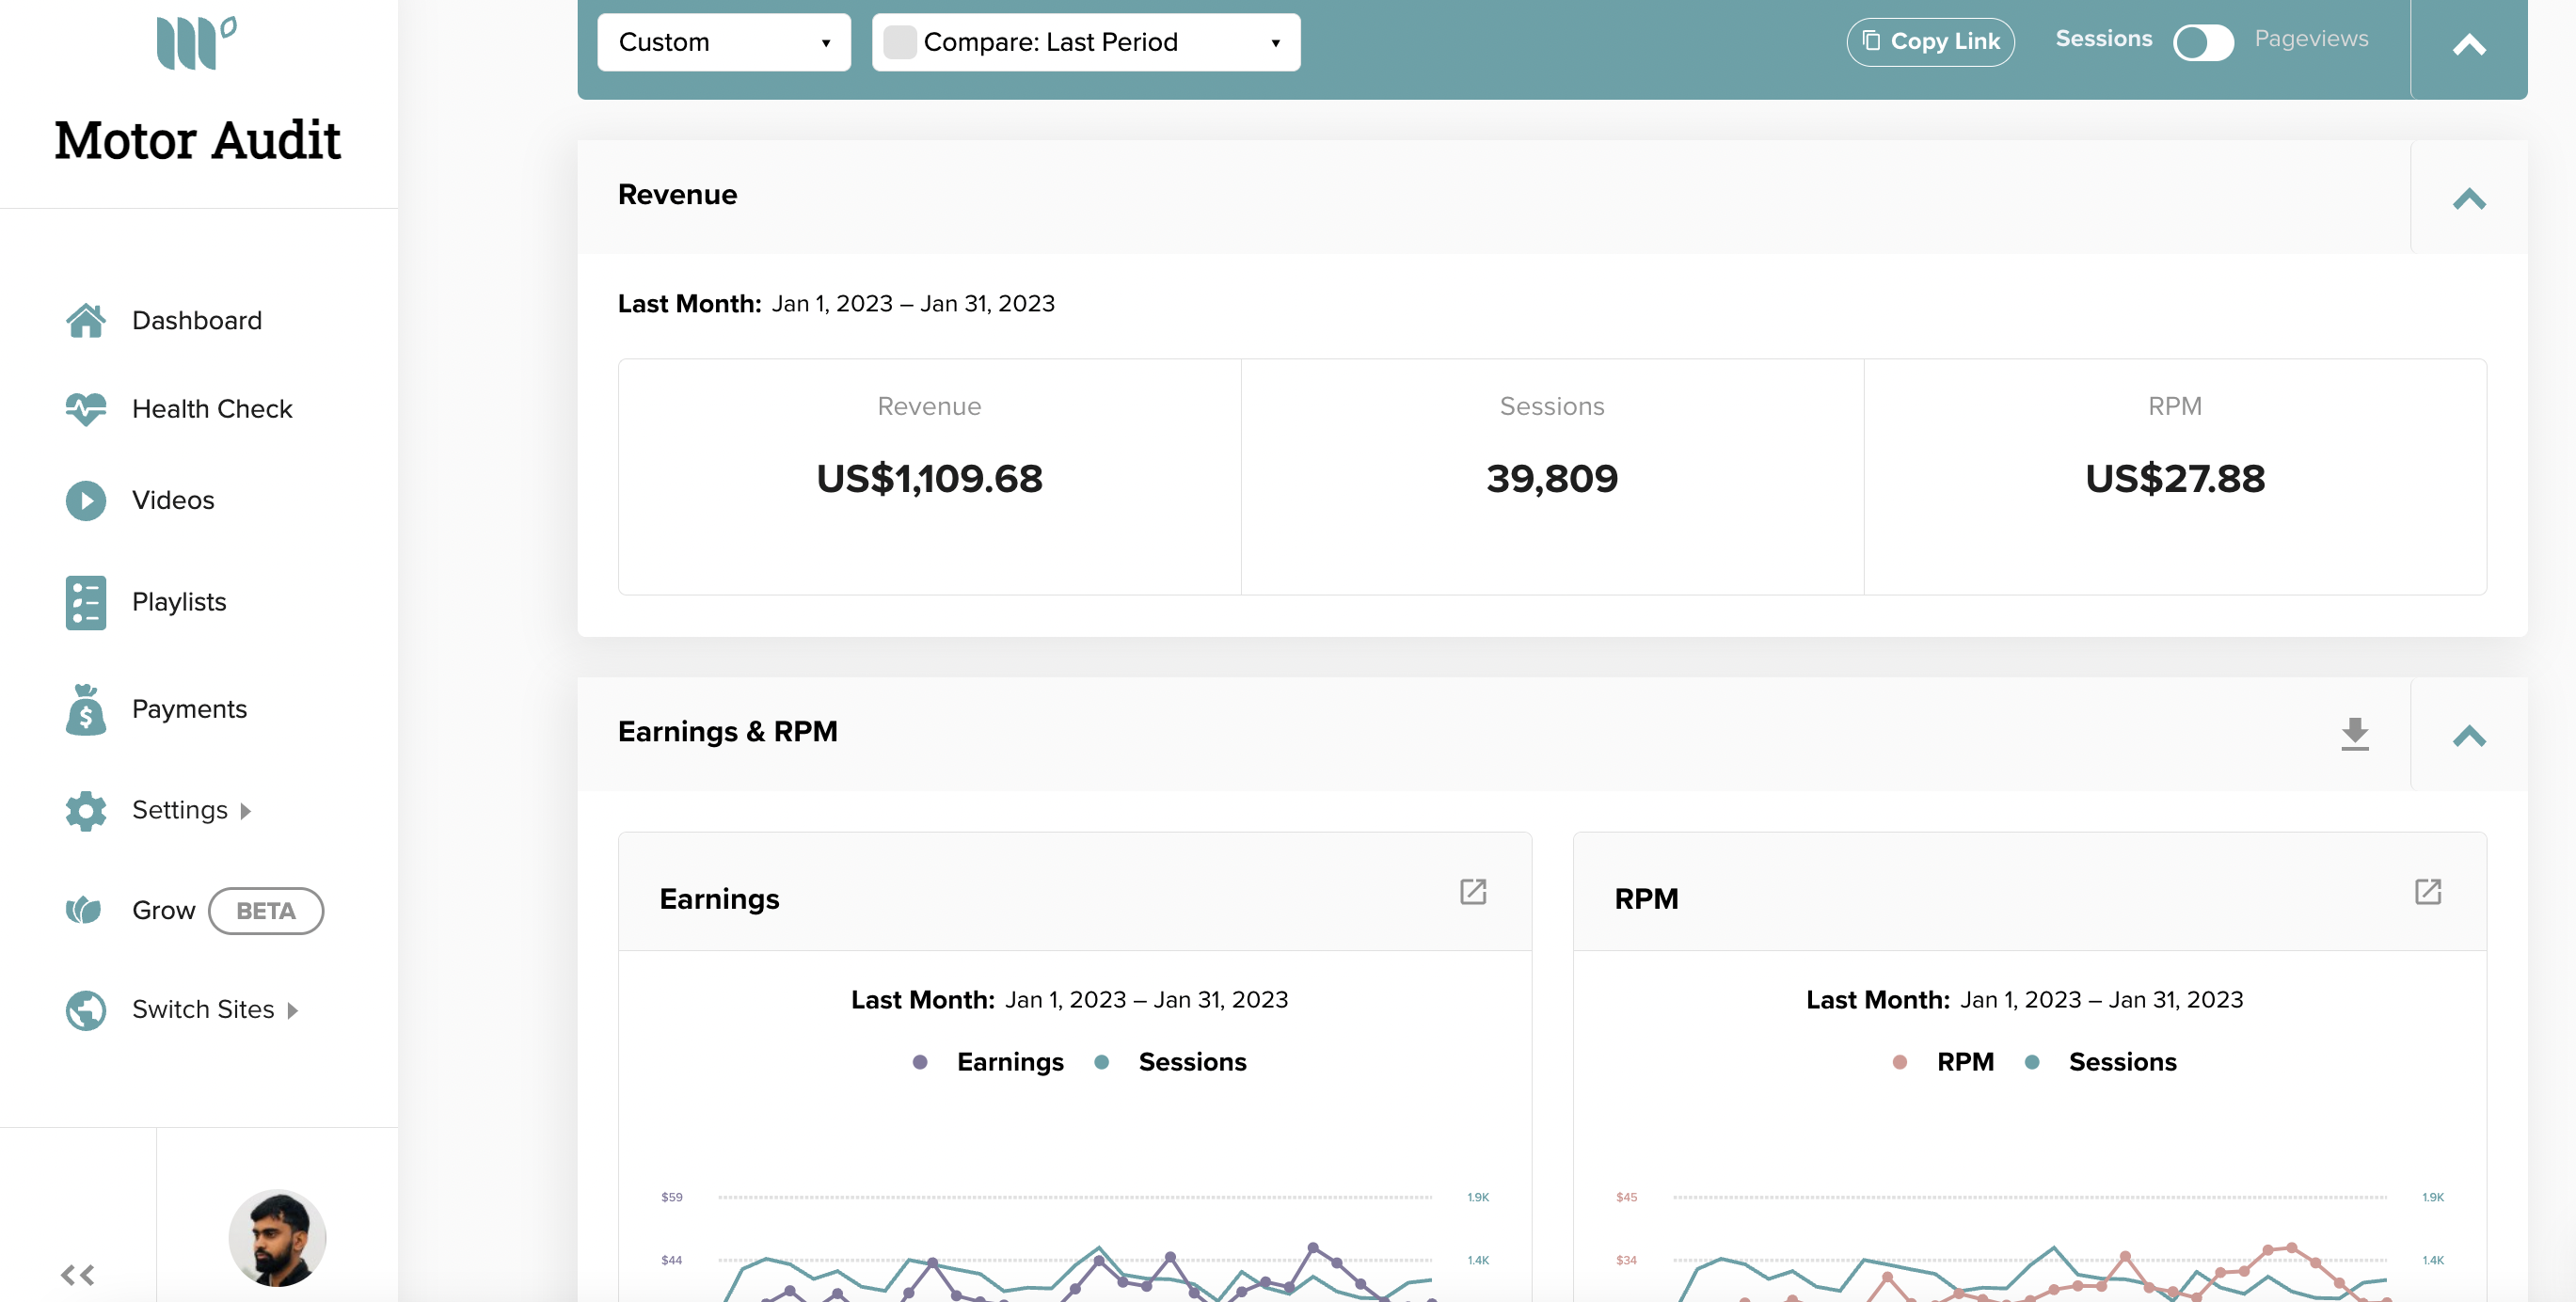Click the Earnings & RPM heading
This screenshot has width=2576, height=1302.
[728, 731]
